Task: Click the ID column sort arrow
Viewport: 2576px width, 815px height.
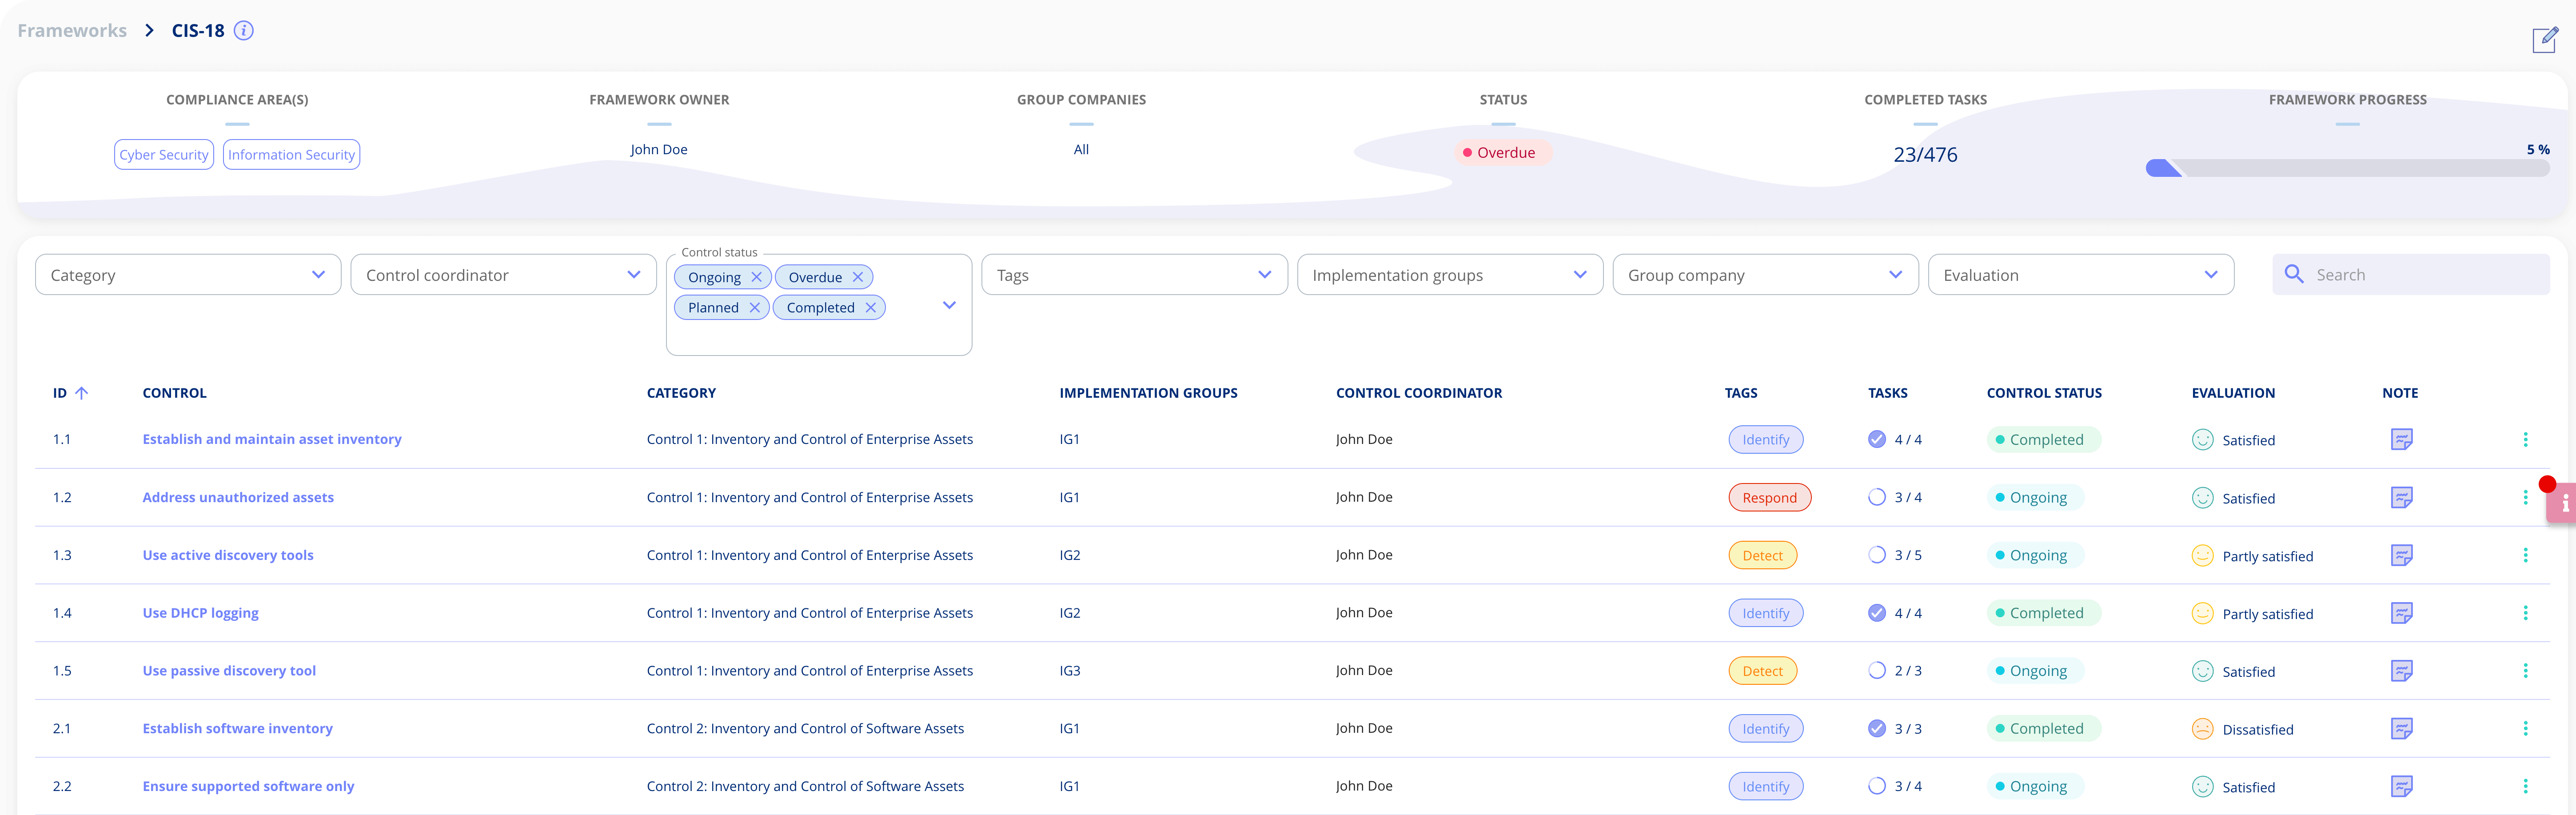Action: (82, 393)
